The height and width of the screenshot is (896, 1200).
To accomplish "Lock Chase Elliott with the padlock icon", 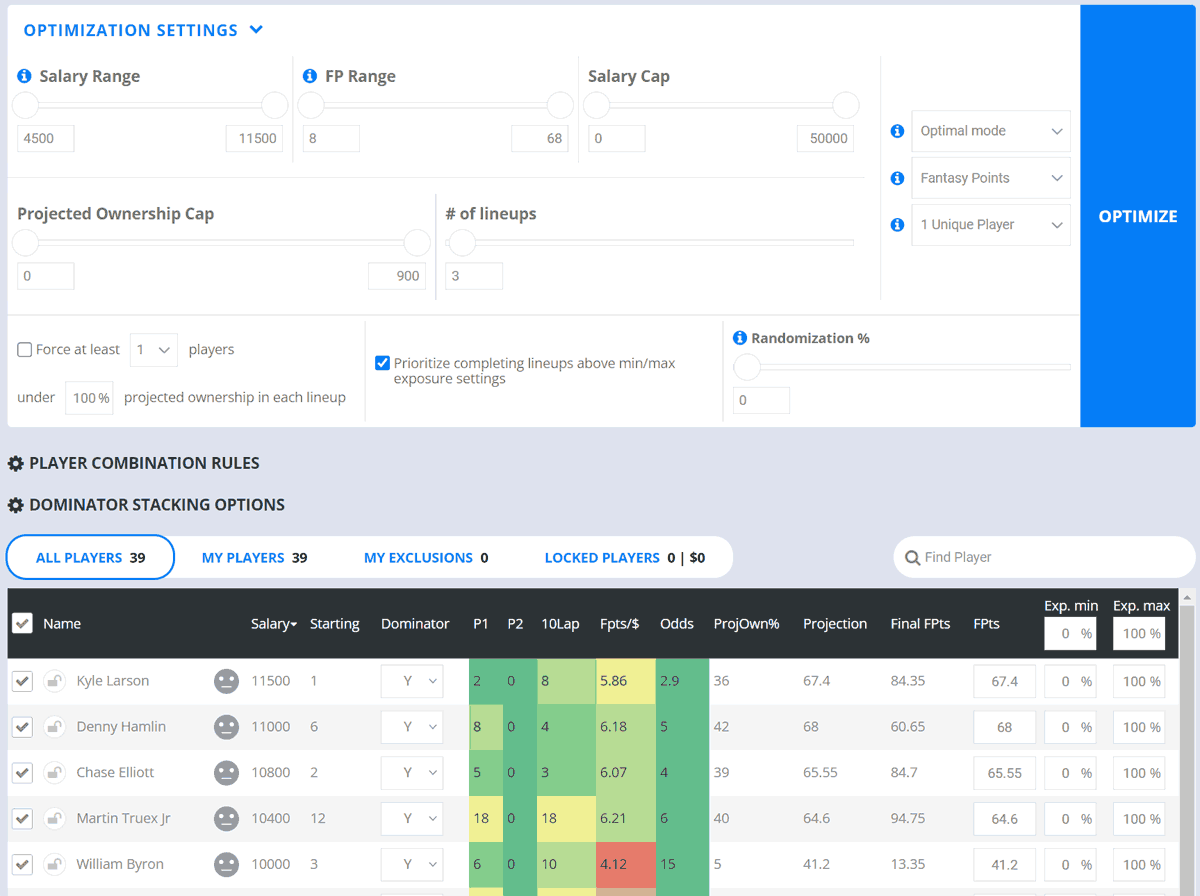I will [x=54, y=773].
